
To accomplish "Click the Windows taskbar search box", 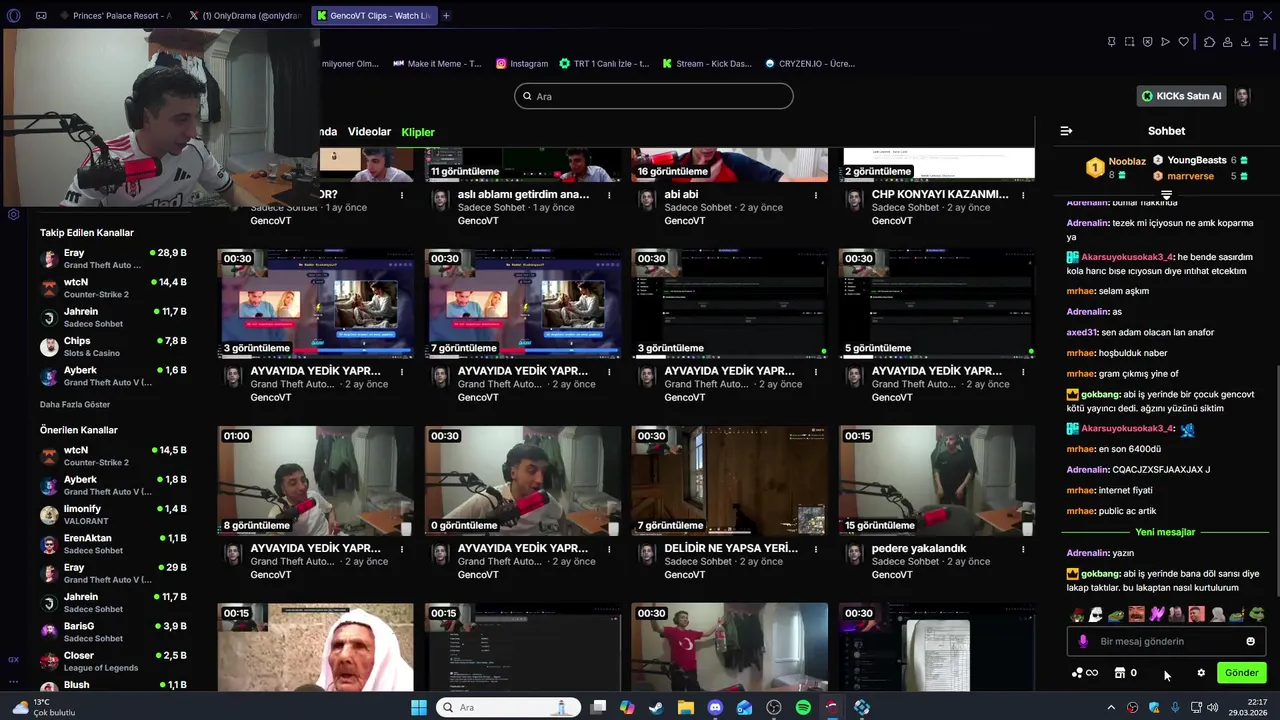I will (x=508, y=707).
